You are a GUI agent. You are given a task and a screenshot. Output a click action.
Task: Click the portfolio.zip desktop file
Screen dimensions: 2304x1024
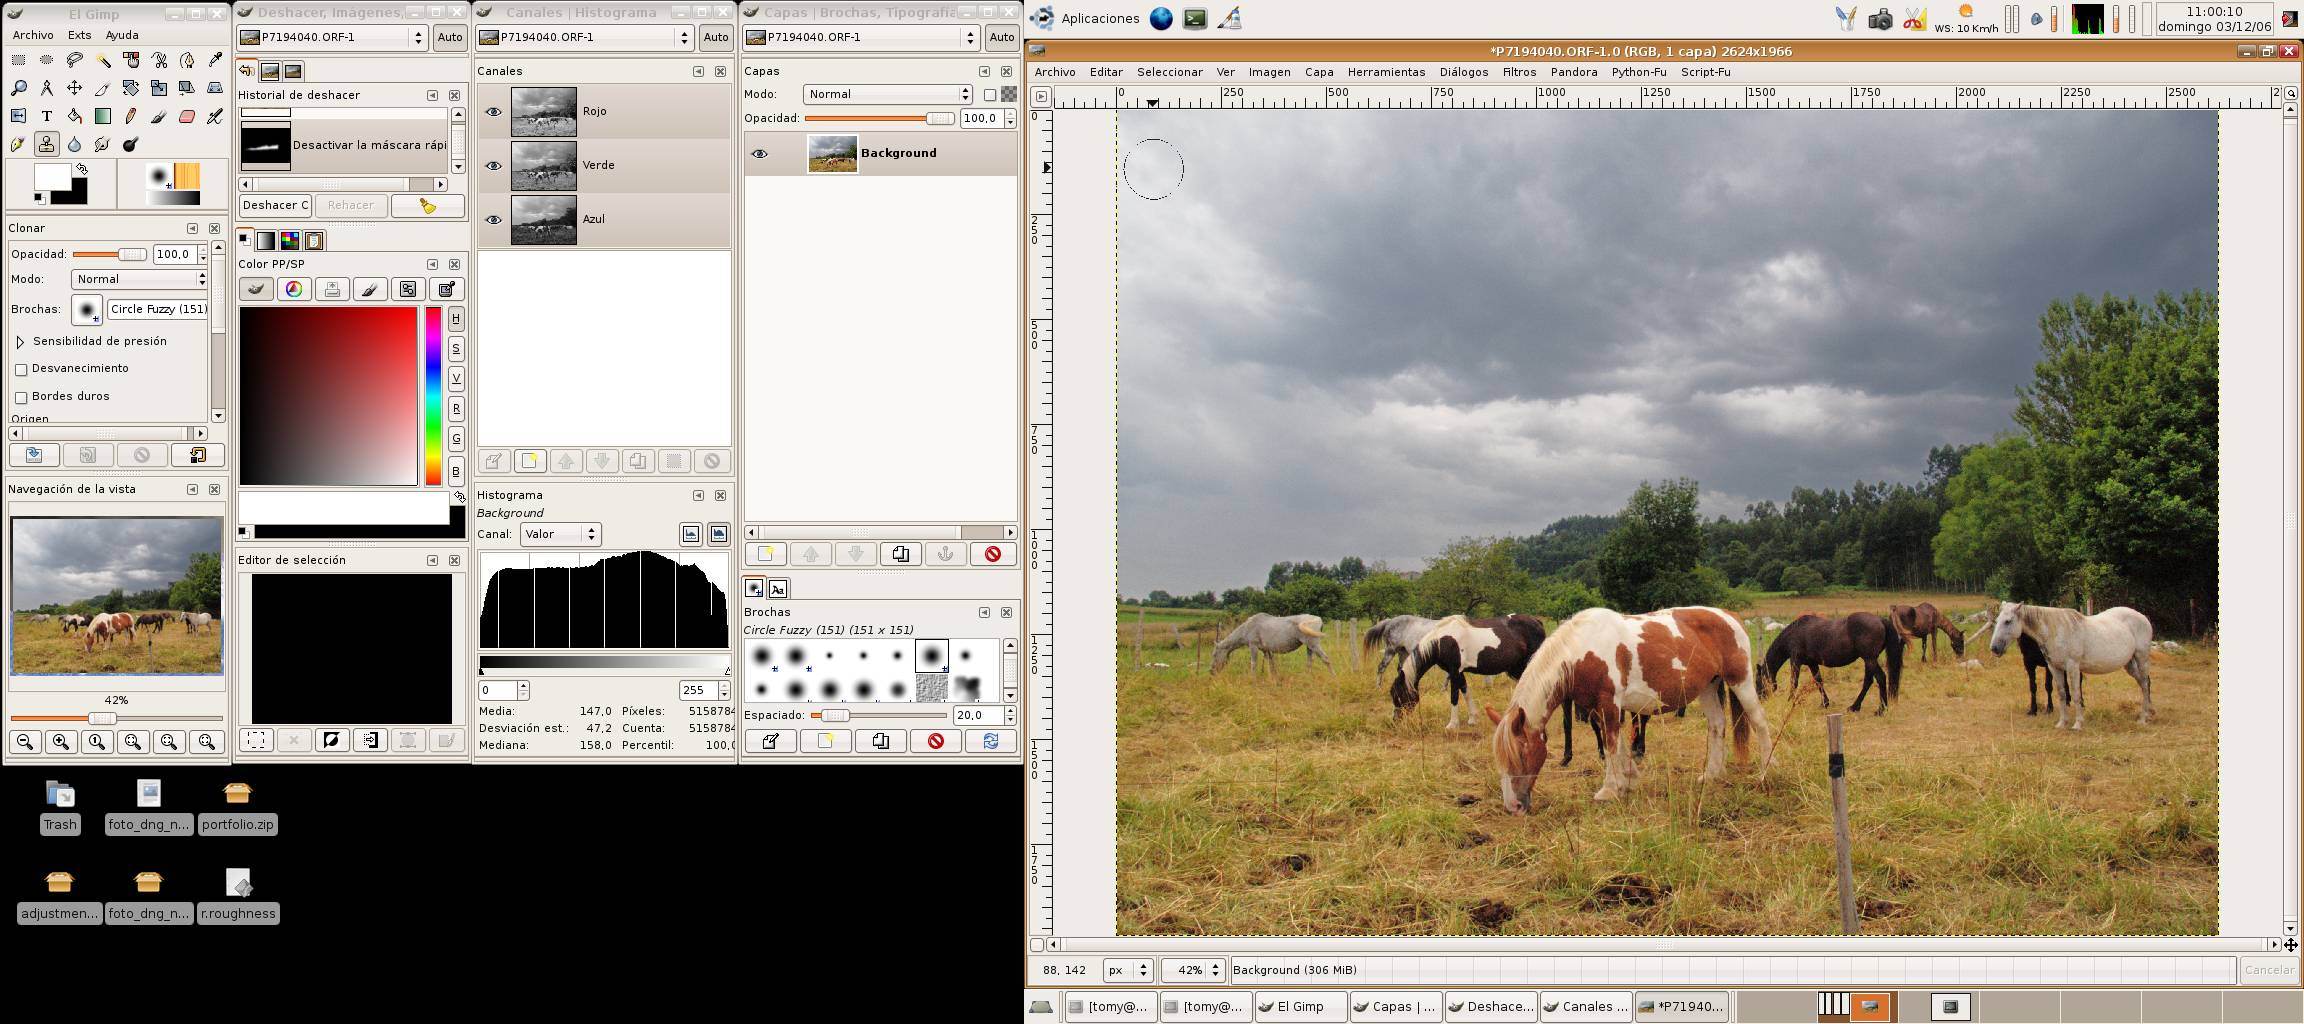pyautogui.click(x=237, y=807)
